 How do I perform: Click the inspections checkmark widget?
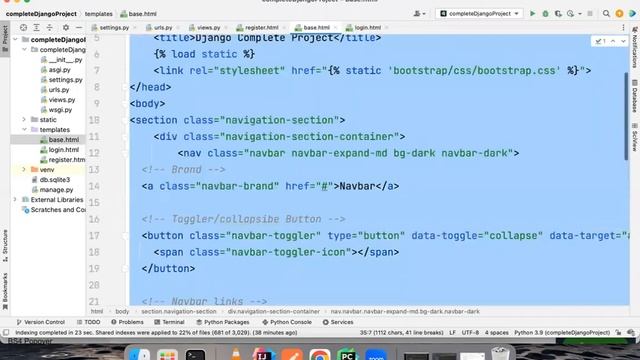tap(600, 41)
